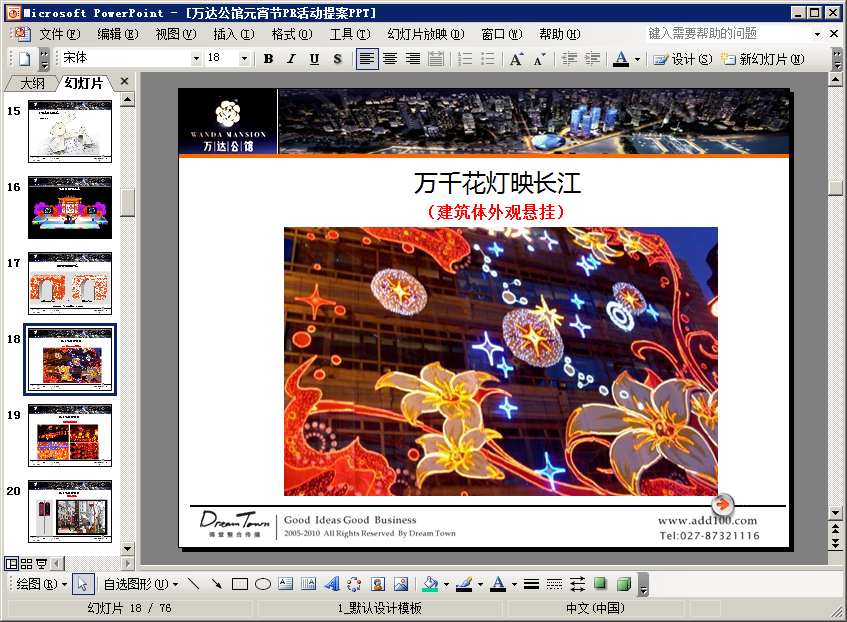Select slide 19 thumbnail
This screenshot has width=847, height=622.
70,436
